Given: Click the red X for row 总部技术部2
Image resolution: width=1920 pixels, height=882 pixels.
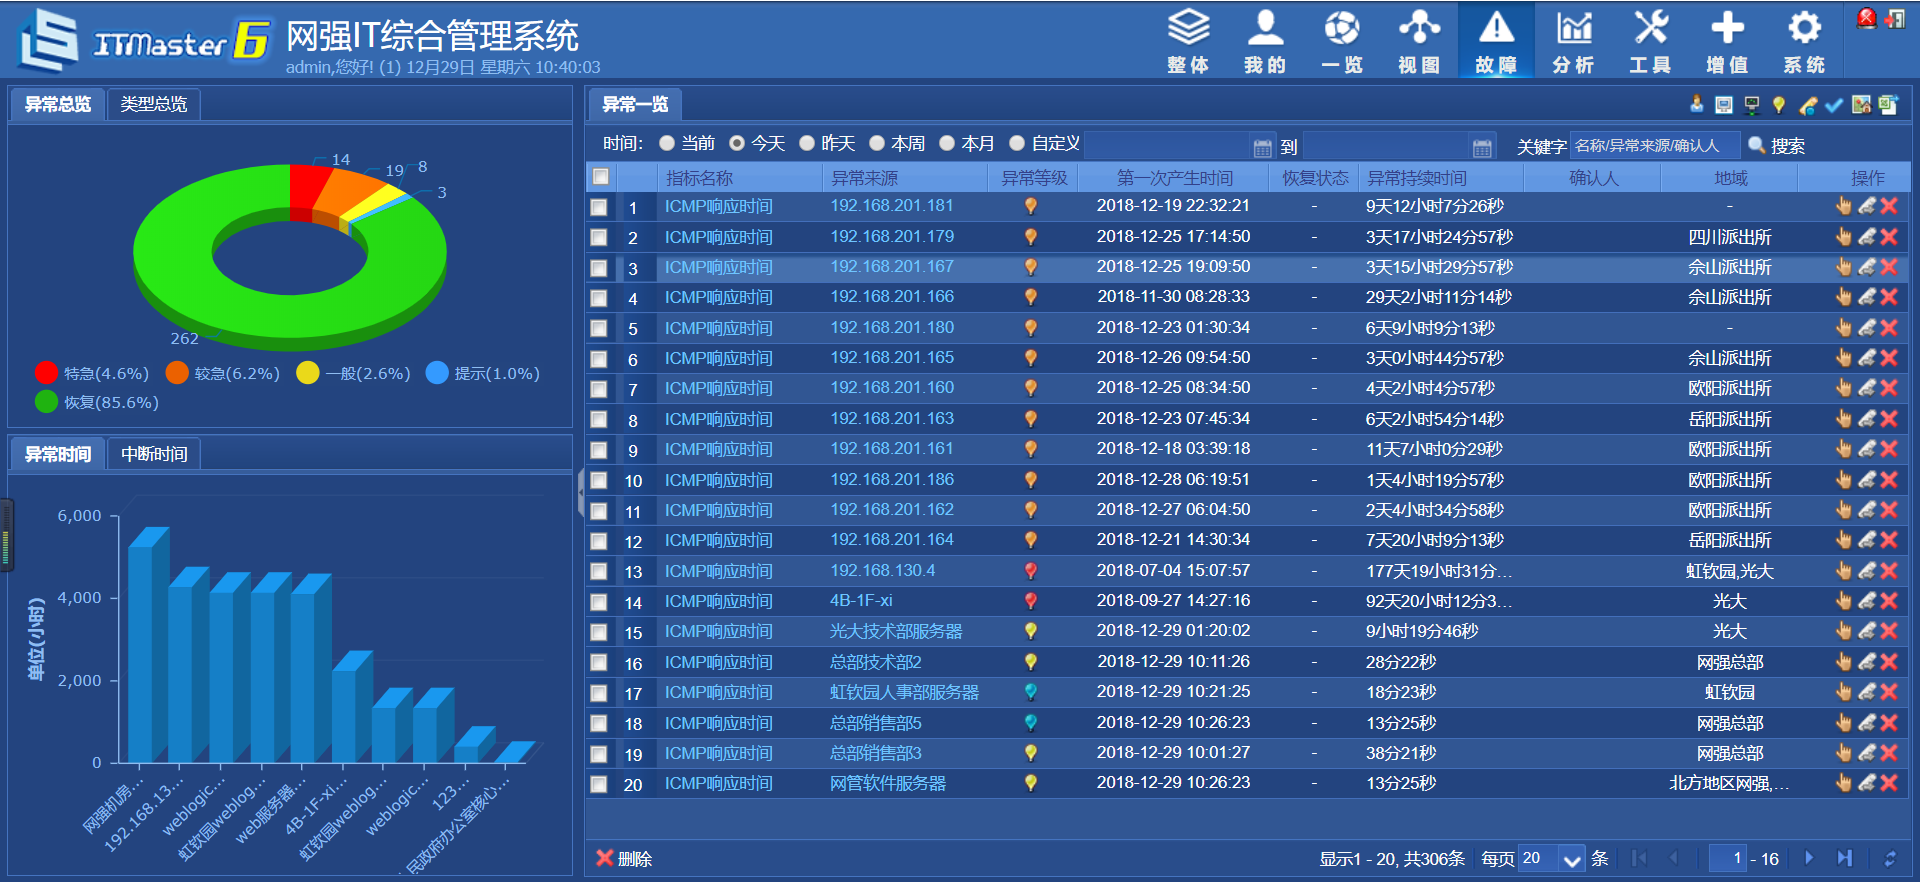Looking at the screenshot, I should click(1889, 662).
